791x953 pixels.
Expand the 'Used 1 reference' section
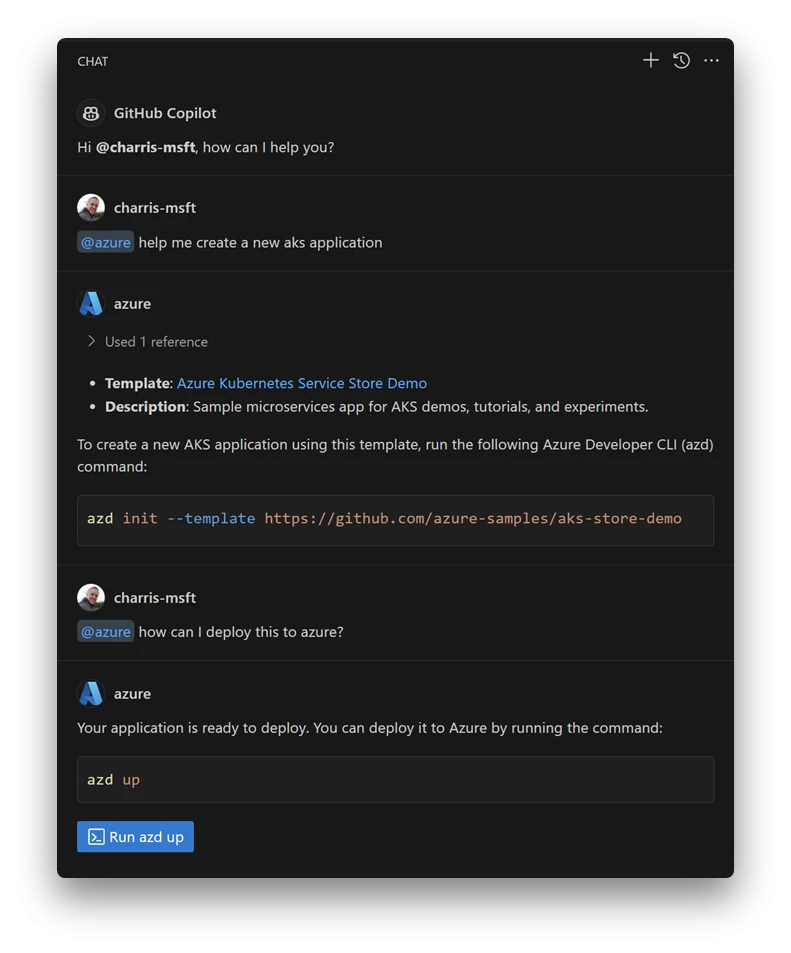(x=149, y=342)
